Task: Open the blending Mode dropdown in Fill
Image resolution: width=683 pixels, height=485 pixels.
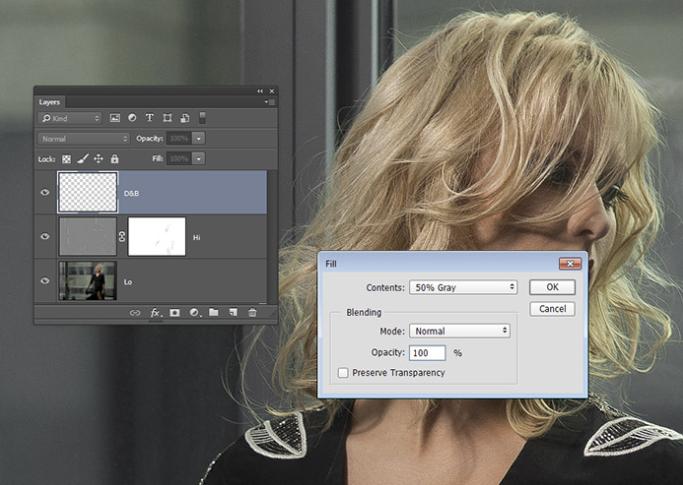Action: [459, 331]
